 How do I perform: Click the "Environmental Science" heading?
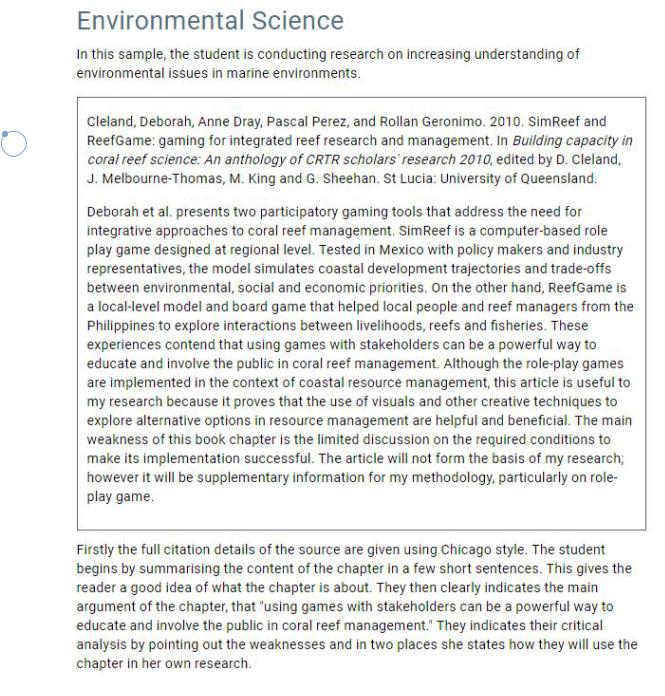pos(209,21)
